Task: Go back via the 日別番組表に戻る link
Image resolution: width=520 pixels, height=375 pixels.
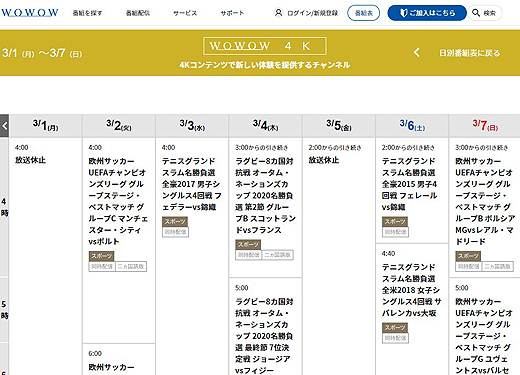Action: [x=470, y=53]
